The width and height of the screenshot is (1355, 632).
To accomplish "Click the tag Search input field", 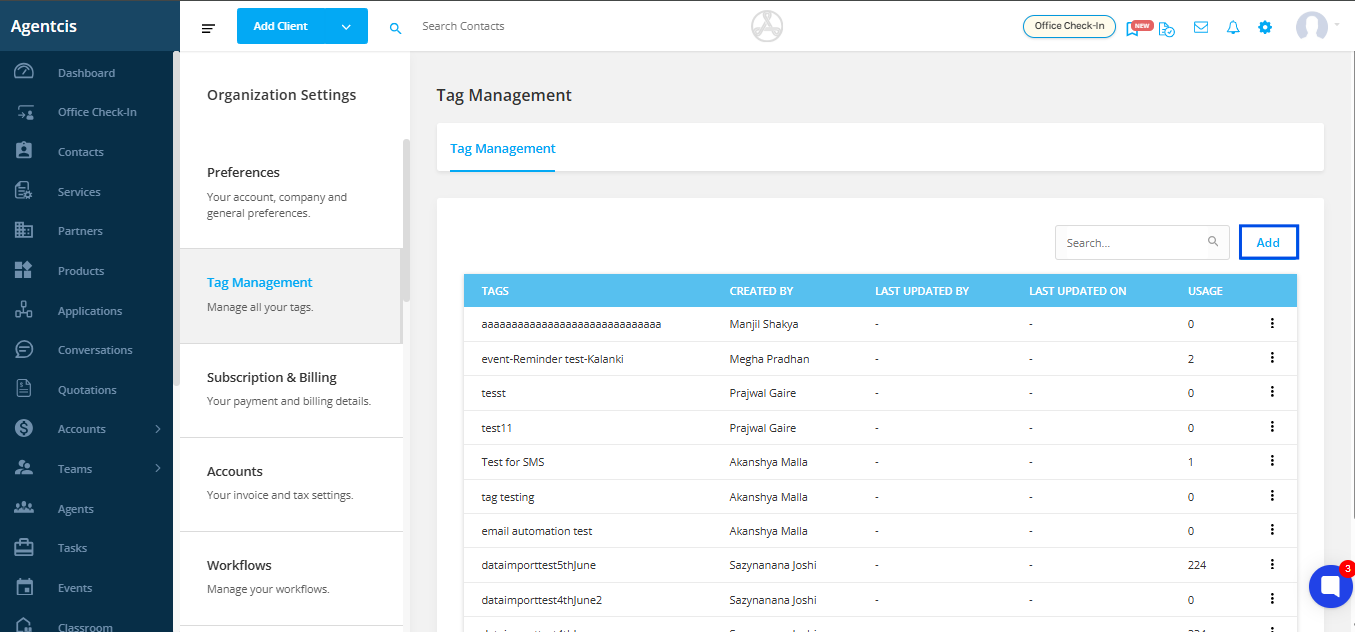I will point(1128,242).
